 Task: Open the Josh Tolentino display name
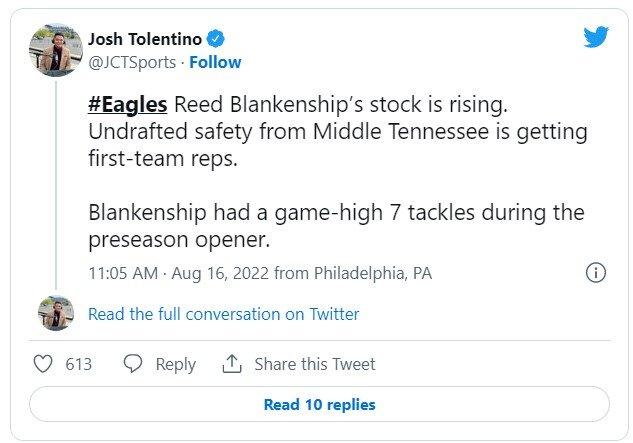click(144, 39)
